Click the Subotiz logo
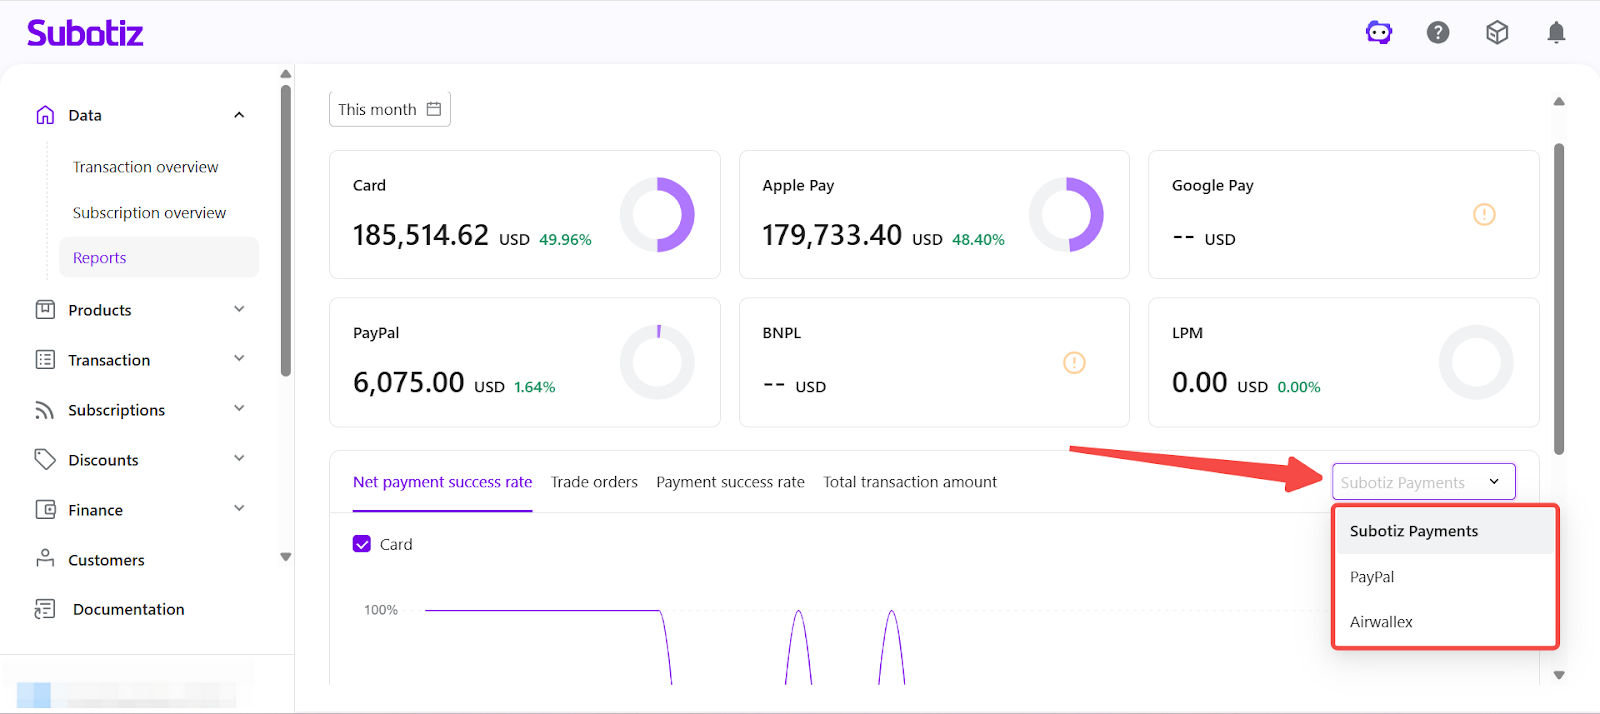 tap(85, 33)
